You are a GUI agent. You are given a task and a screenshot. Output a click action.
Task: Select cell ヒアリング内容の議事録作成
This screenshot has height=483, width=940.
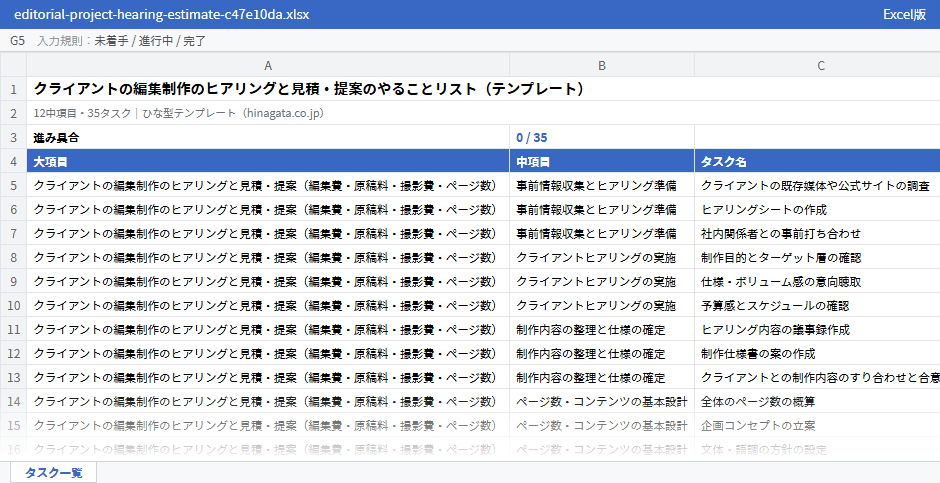817,329
